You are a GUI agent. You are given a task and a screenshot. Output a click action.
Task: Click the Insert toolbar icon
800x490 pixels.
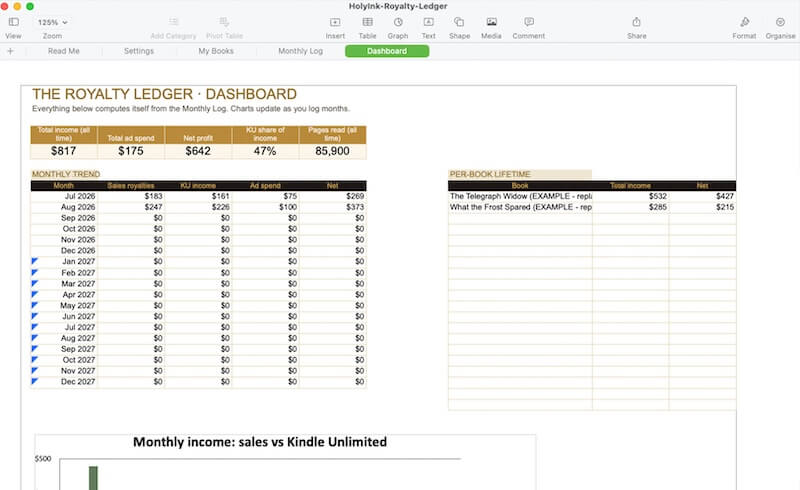335,22
